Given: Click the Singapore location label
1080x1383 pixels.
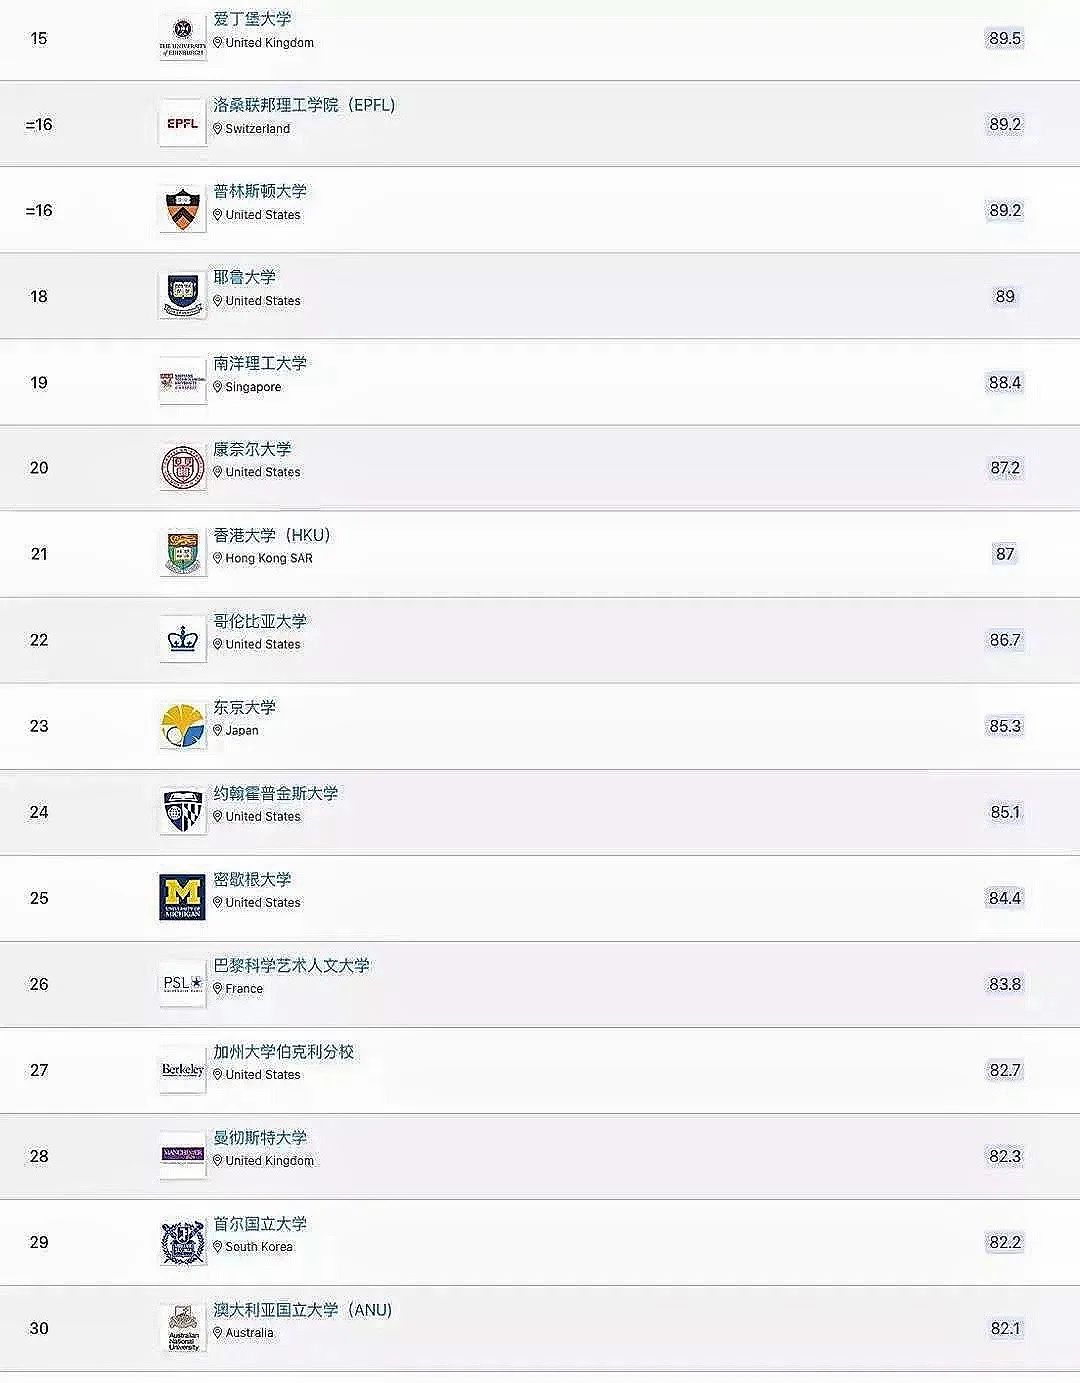Looking at the screenshot, I should tap(252, 387).
